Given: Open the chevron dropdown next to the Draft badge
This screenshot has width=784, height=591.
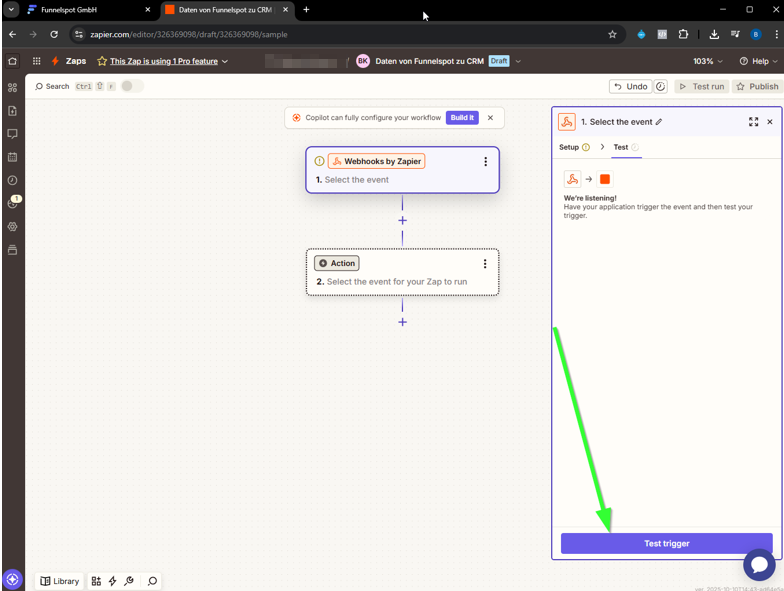Looking at the screenshot, I should (x=518, y=61).
